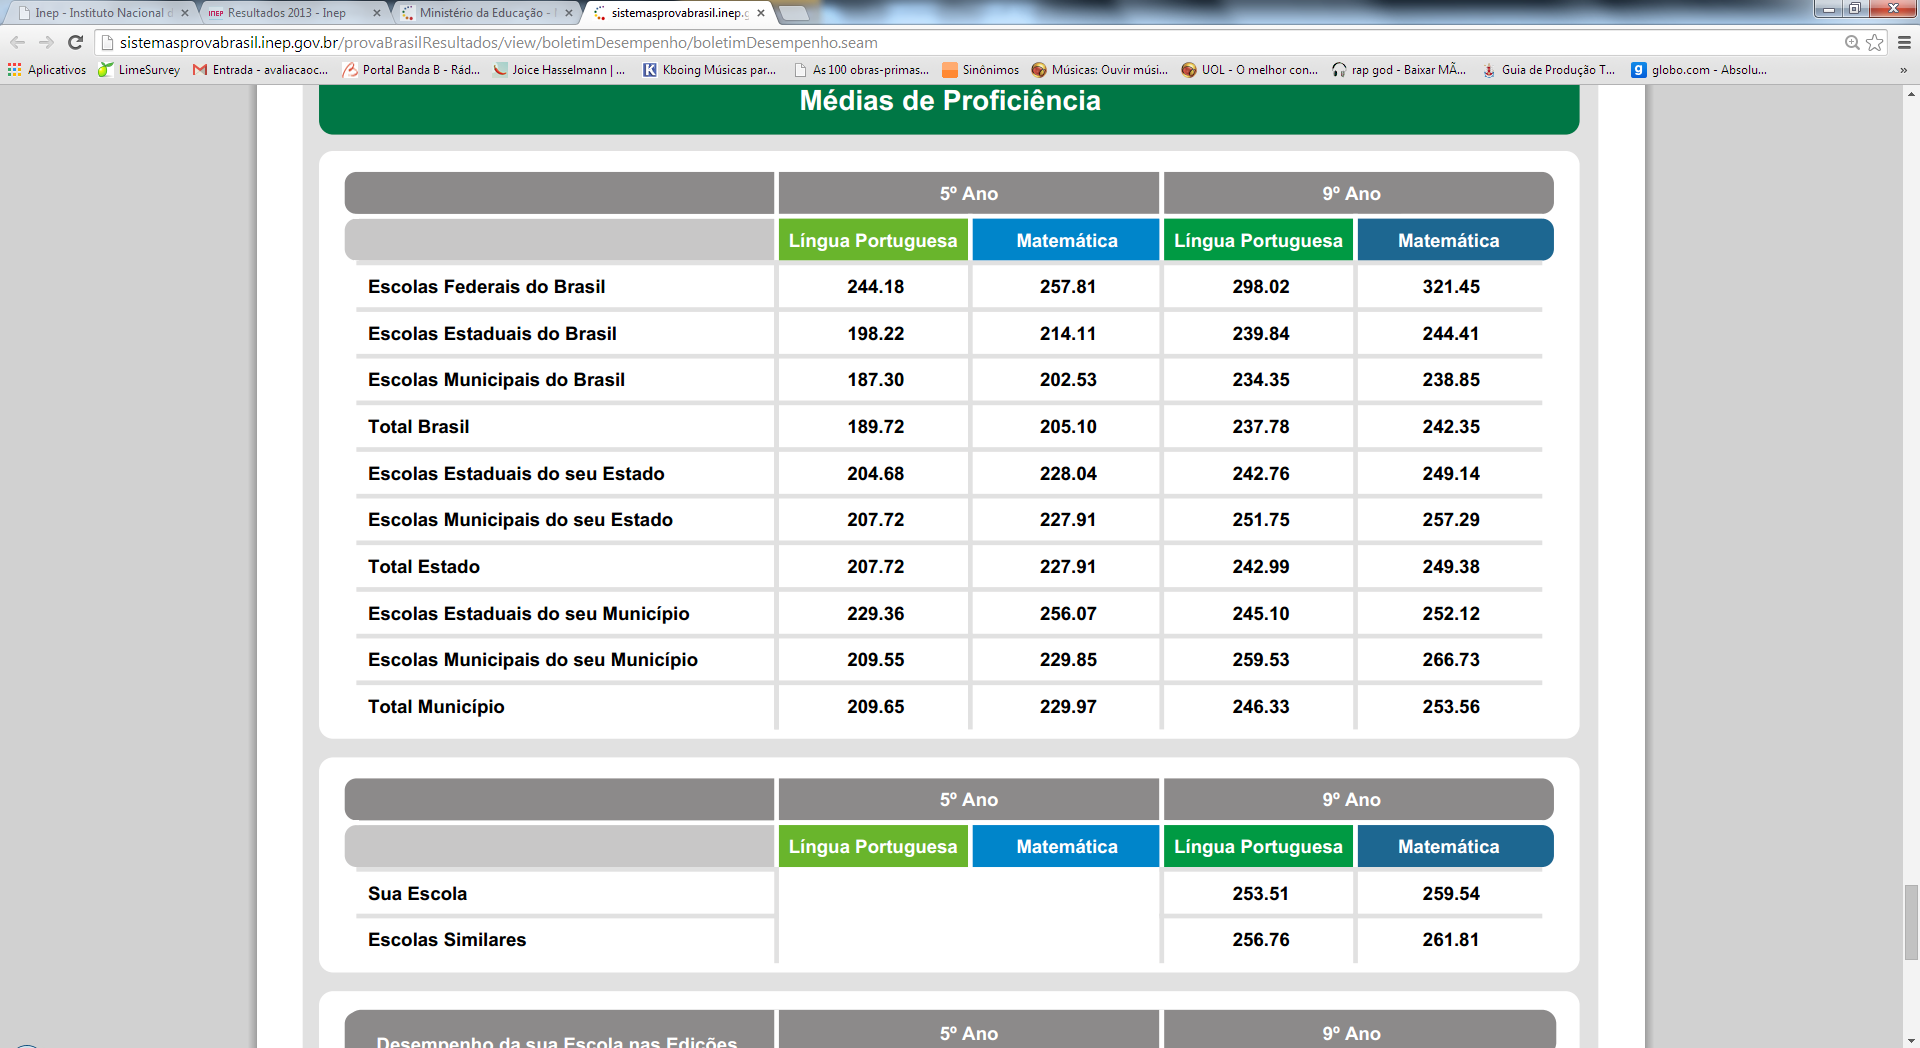The width and height of the screenshot is (1920, 1048).
Task: Click the Escolas Municipais do seu Estado label
Action: click(520, 520)
